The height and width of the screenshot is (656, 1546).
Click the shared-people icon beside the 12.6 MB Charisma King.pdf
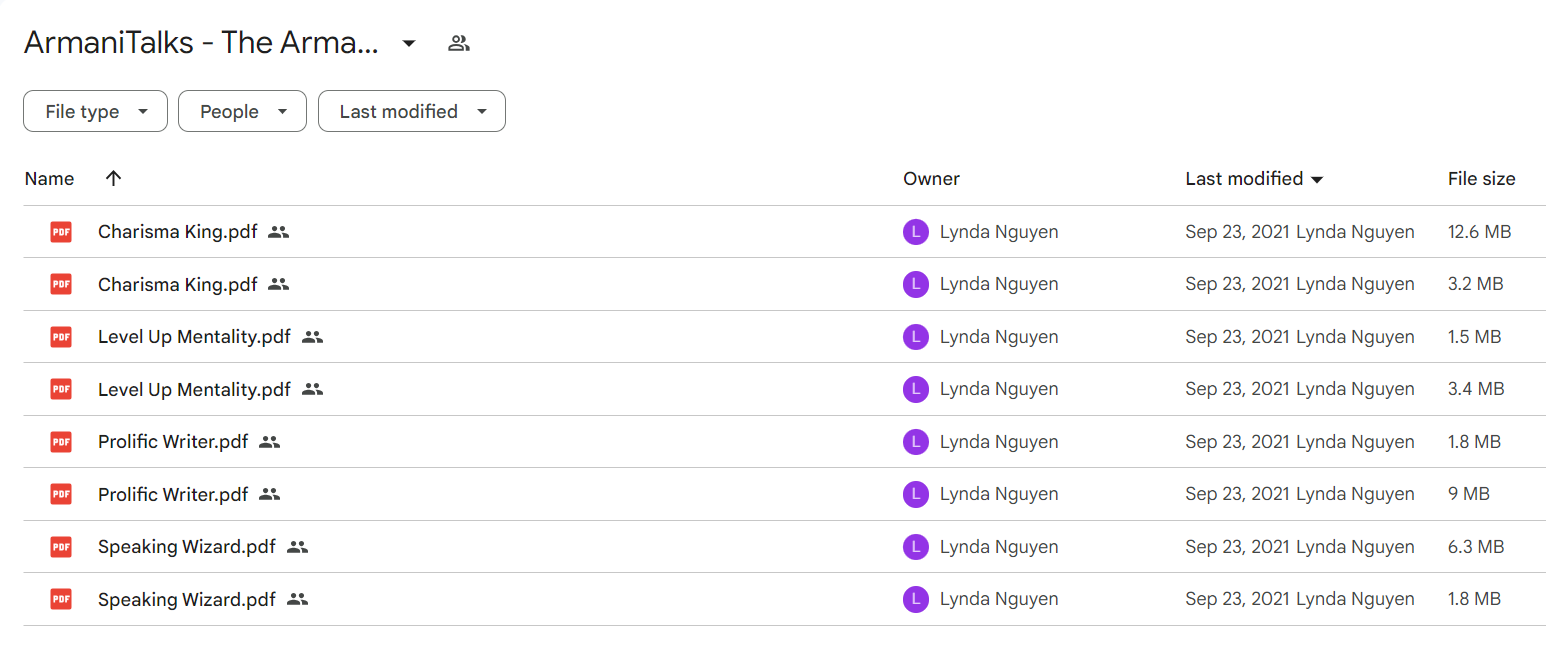pos(279,232)
